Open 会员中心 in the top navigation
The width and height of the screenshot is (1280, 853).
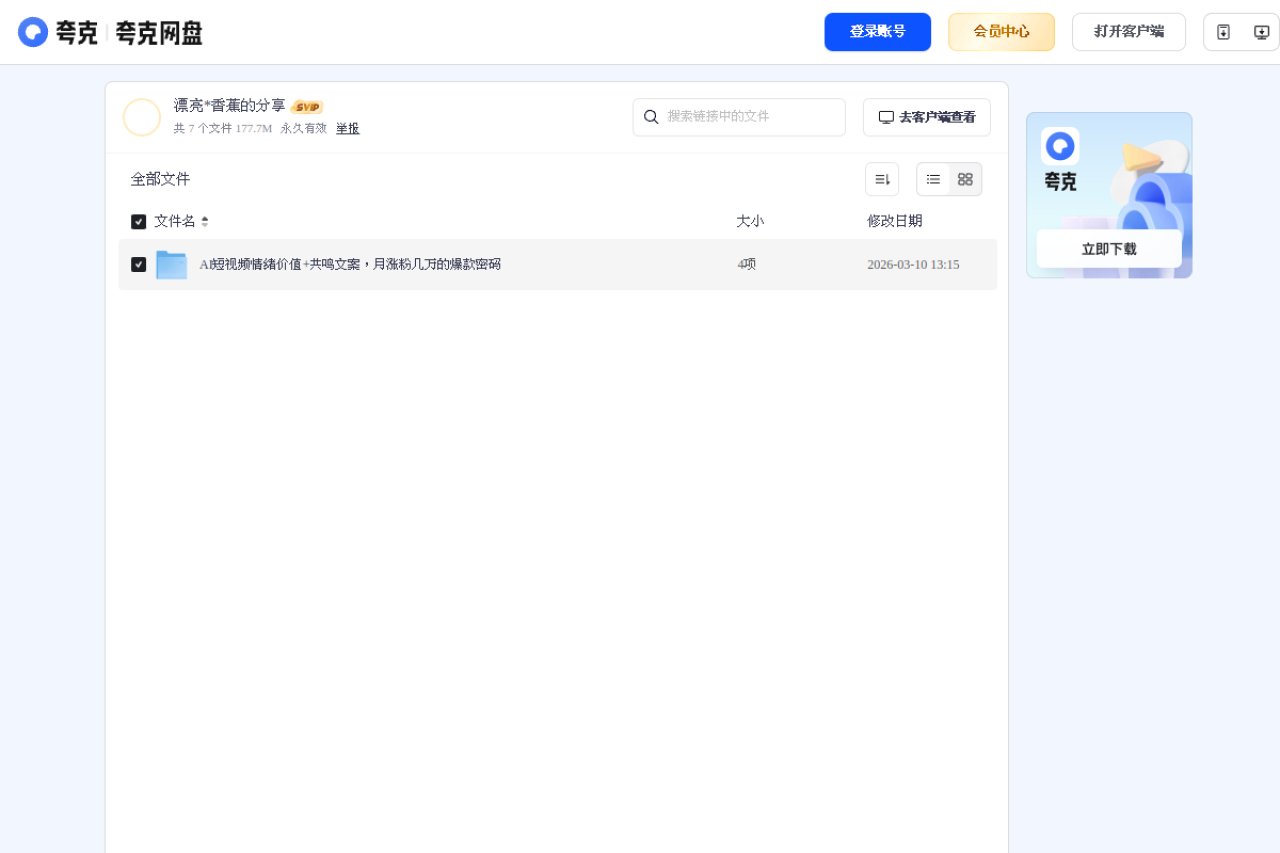point(1001,31)
